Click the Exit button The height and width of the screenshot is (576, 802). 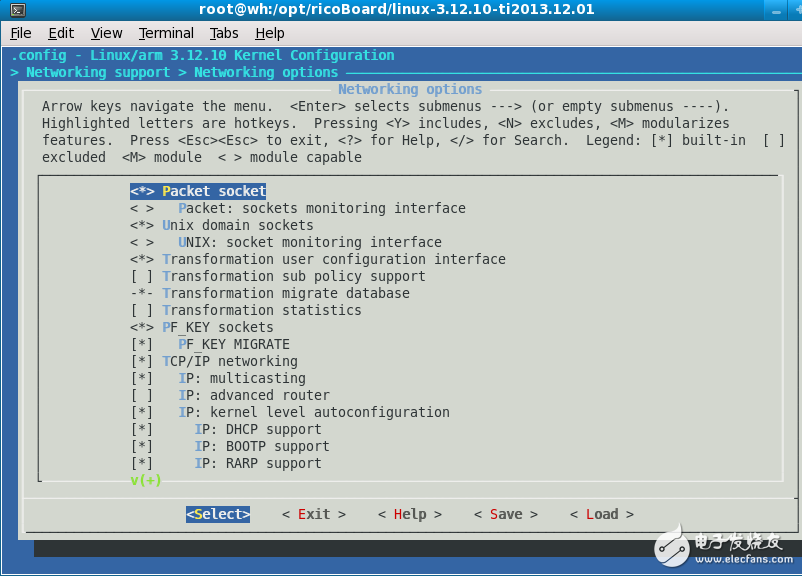(314, 514)
